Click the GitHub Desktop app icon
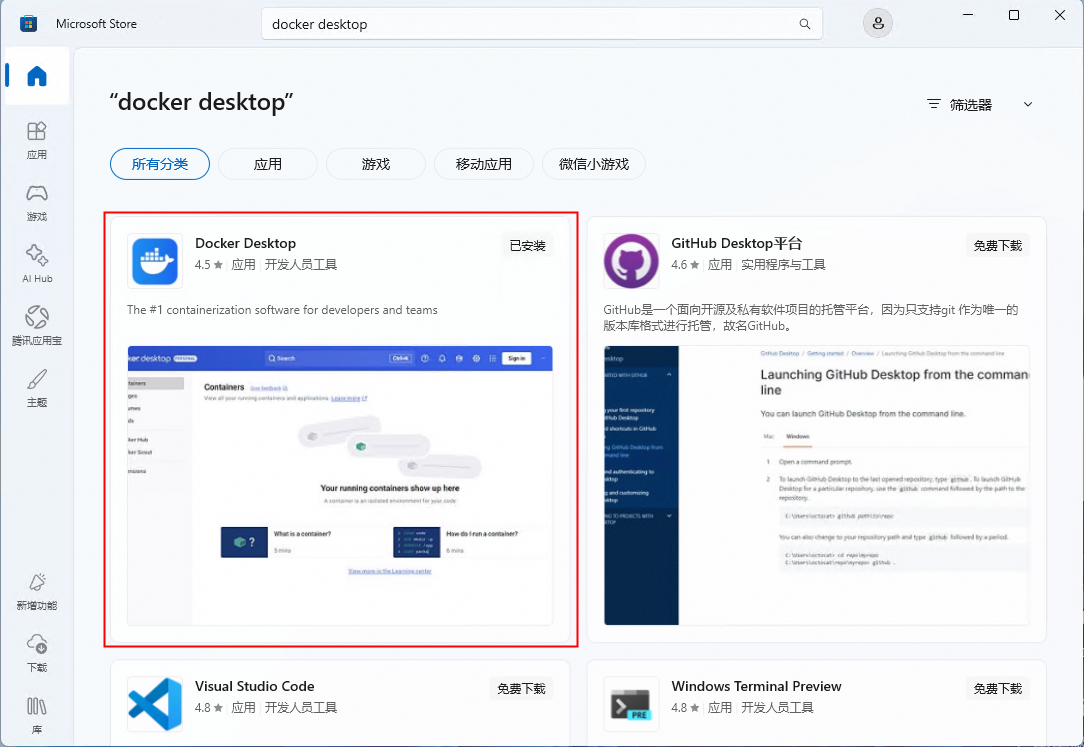Screen dimensions: 1084x747 (x=630, y=261)
